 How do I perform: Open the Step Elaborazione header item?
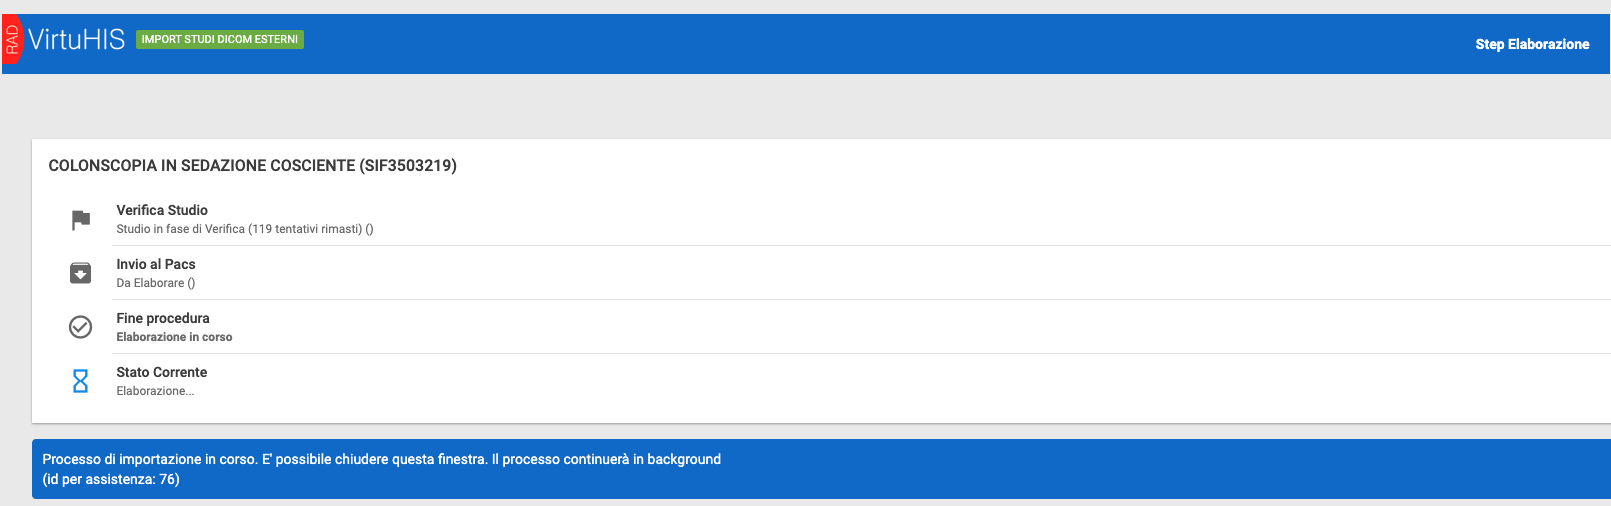pyautogui.click(x=1531, y=44)
